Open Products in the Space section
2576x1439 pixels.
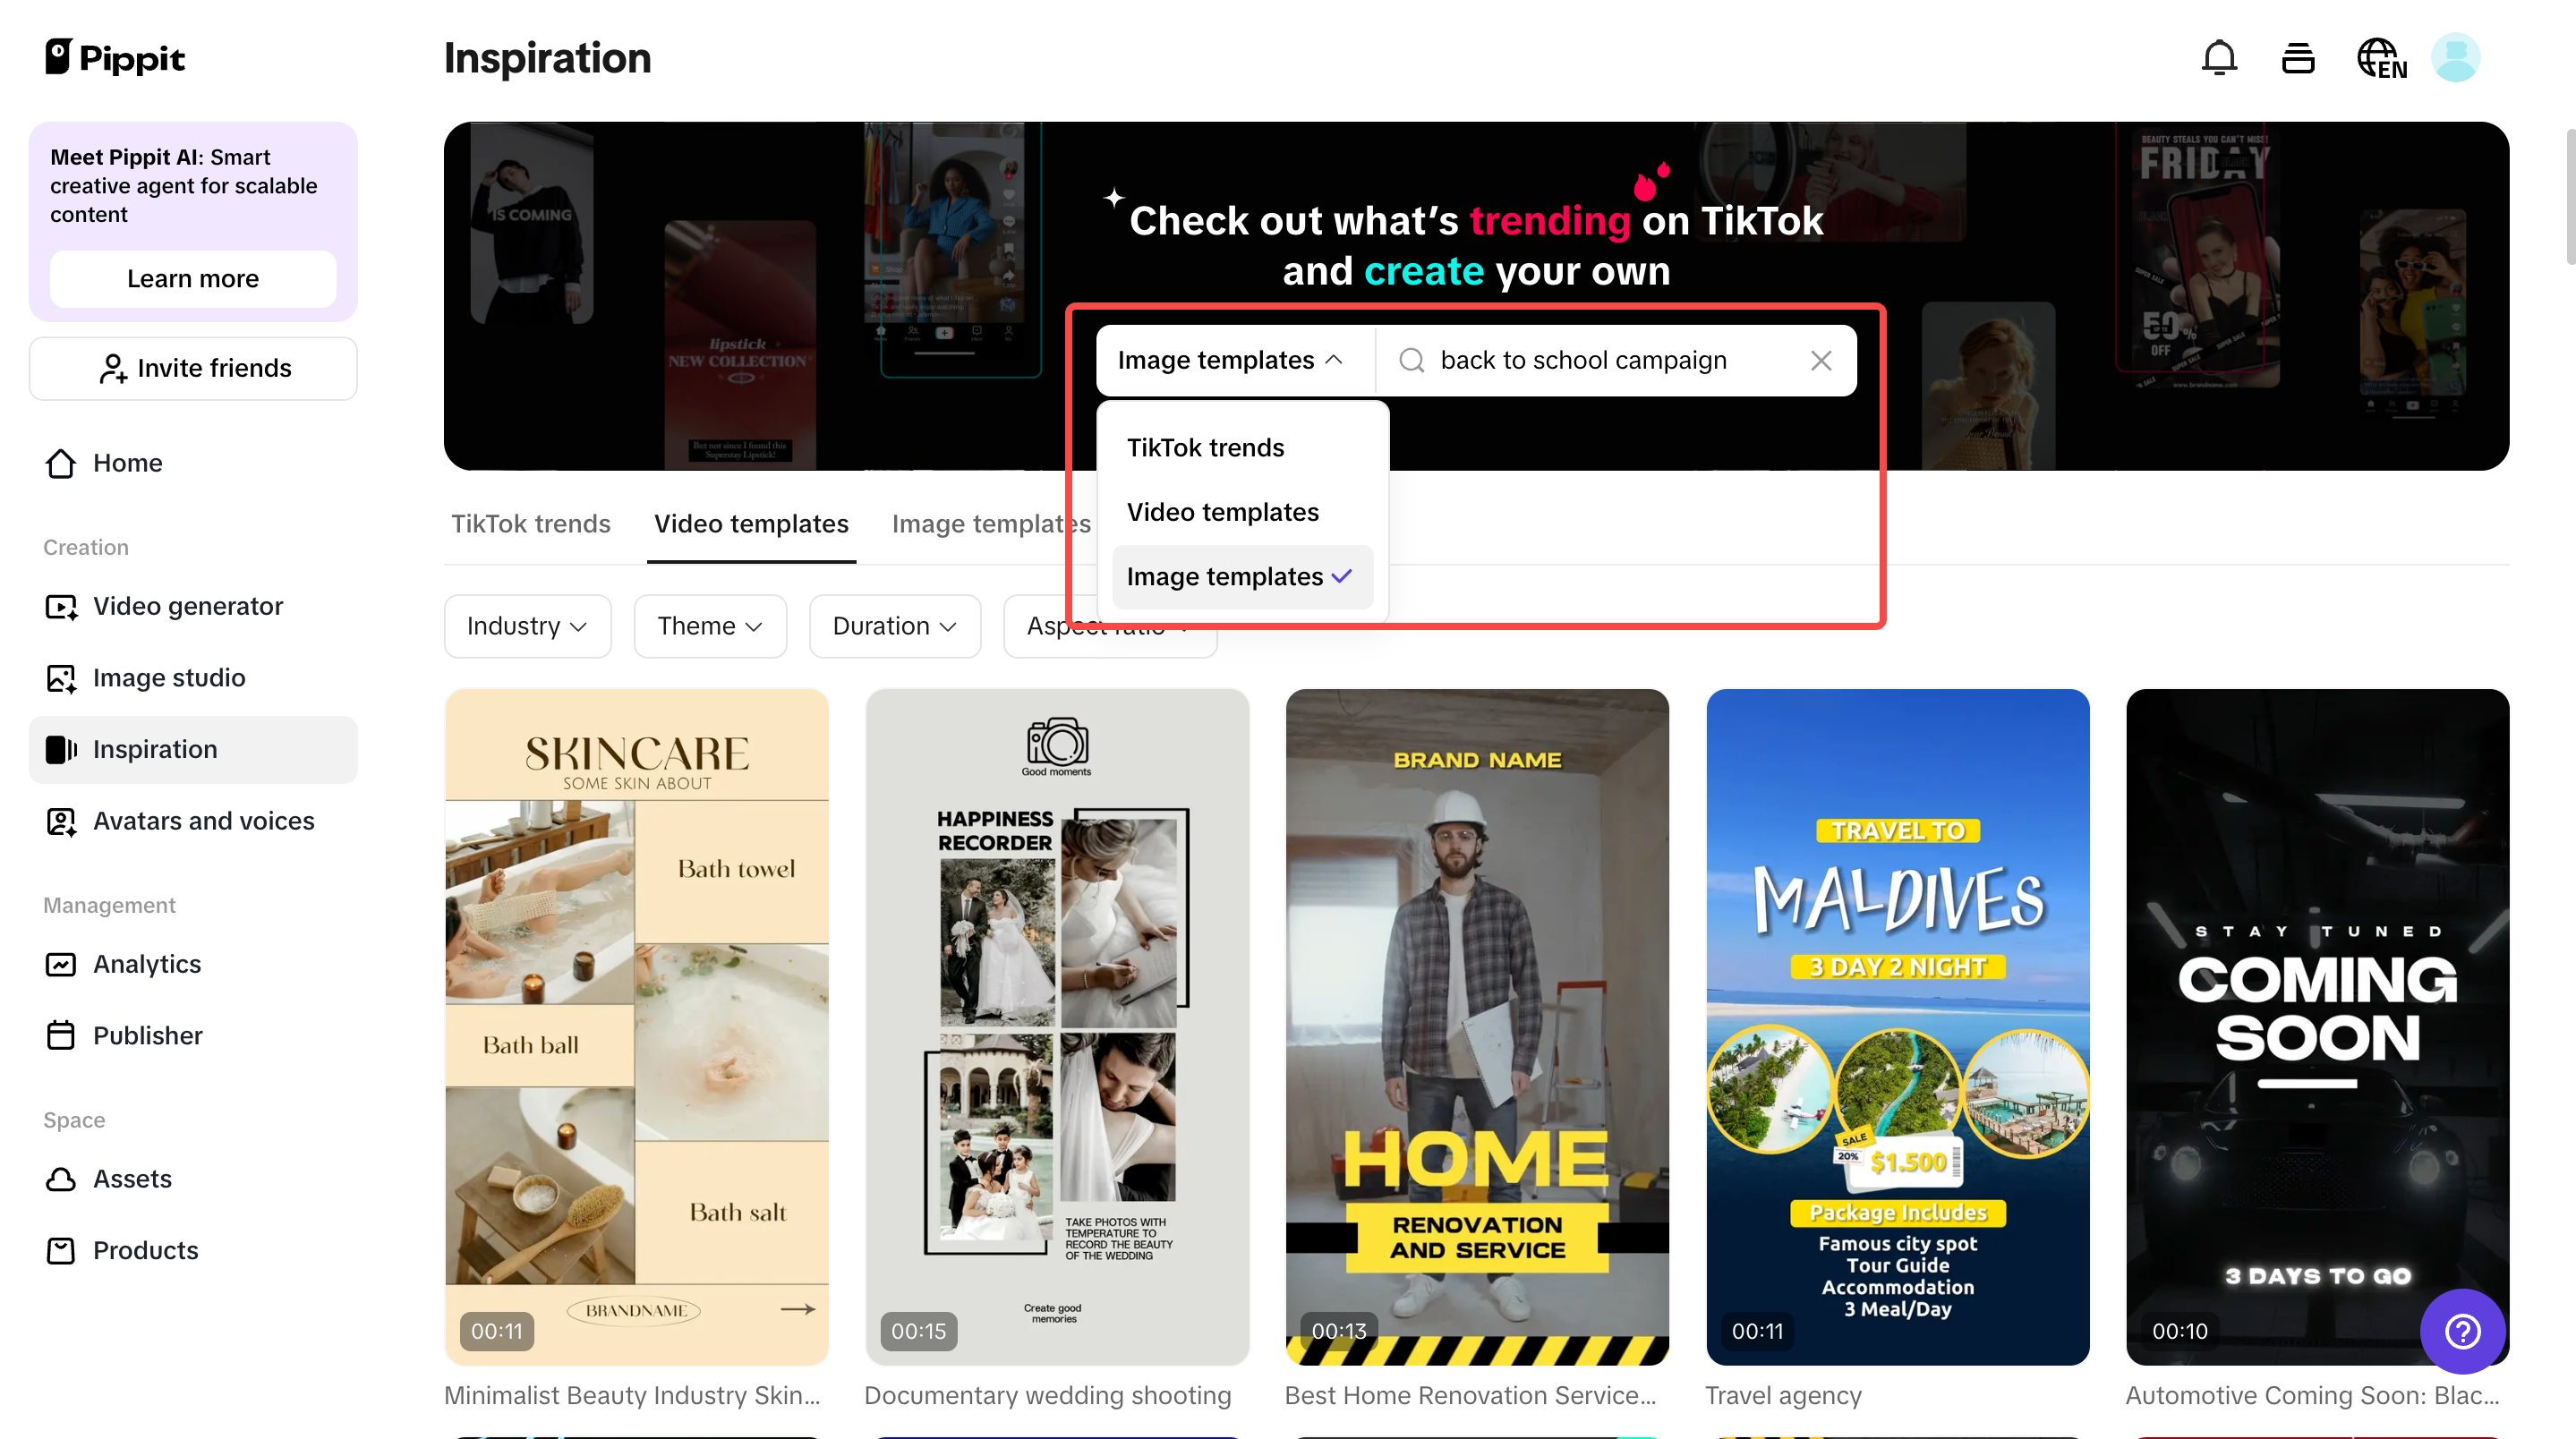click(x=145, y=1250)
